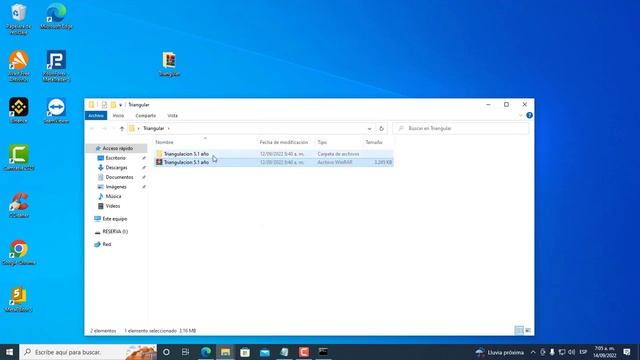Screen dimensions: 640x360
Task: Select the MetaEditor 5 desktop shortcut
Action: 18,299
